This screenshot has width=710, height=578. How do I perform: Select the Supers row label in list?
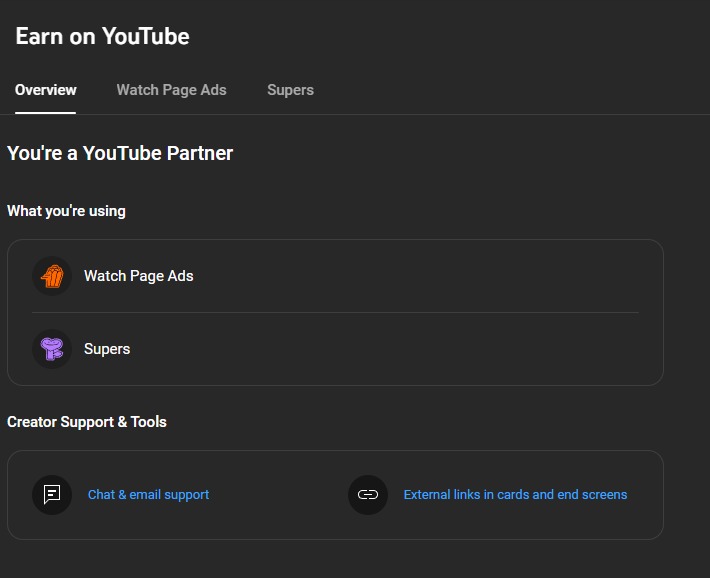(x=107, y=349)
